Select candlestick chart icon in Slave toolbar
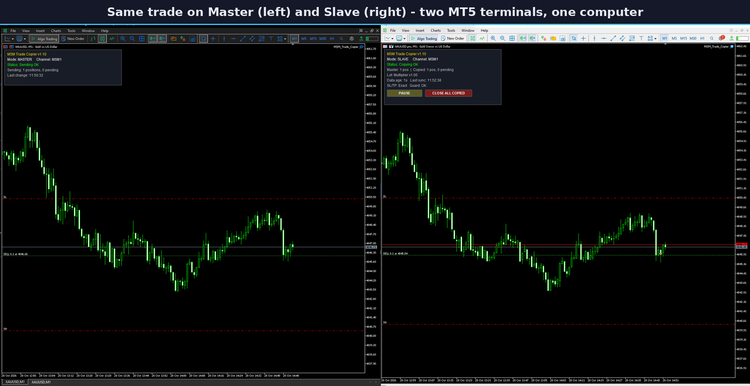The image size is (750, 386). pyautogui.click(x=473, y=38)
